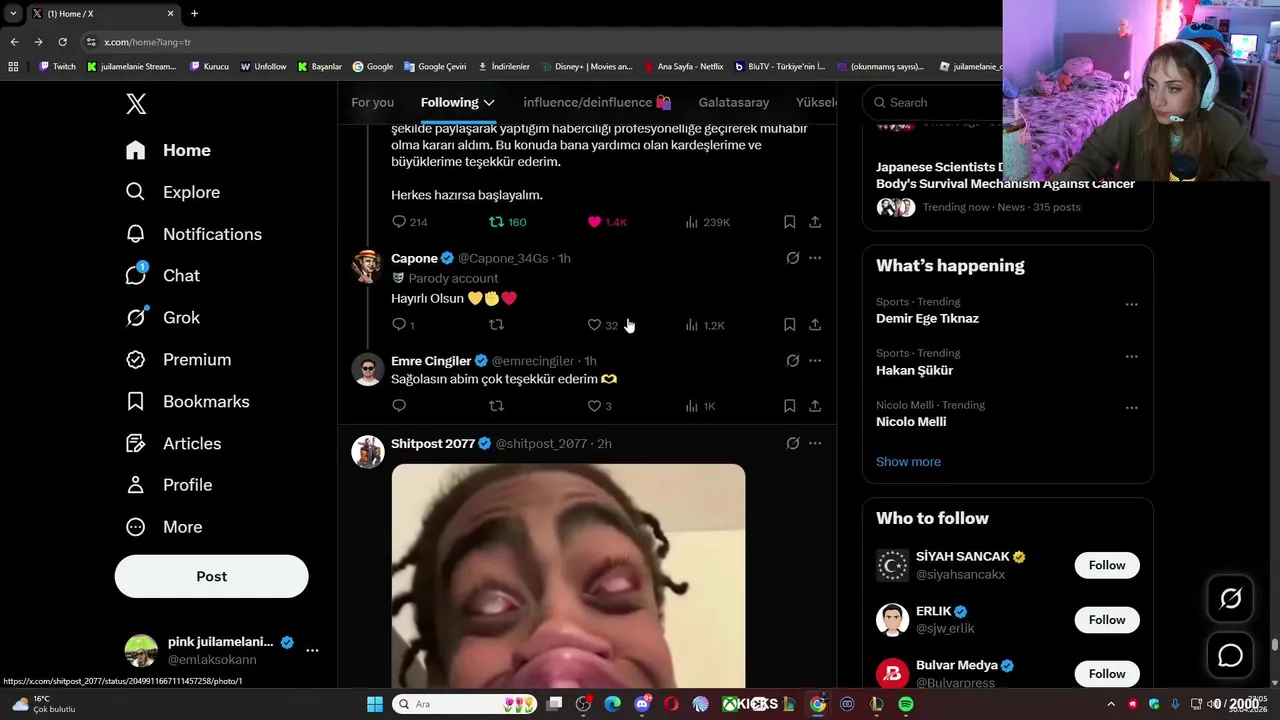Open Spotify from the taskbar
This screenshot has width=1280, height=720.
point(905,704)
